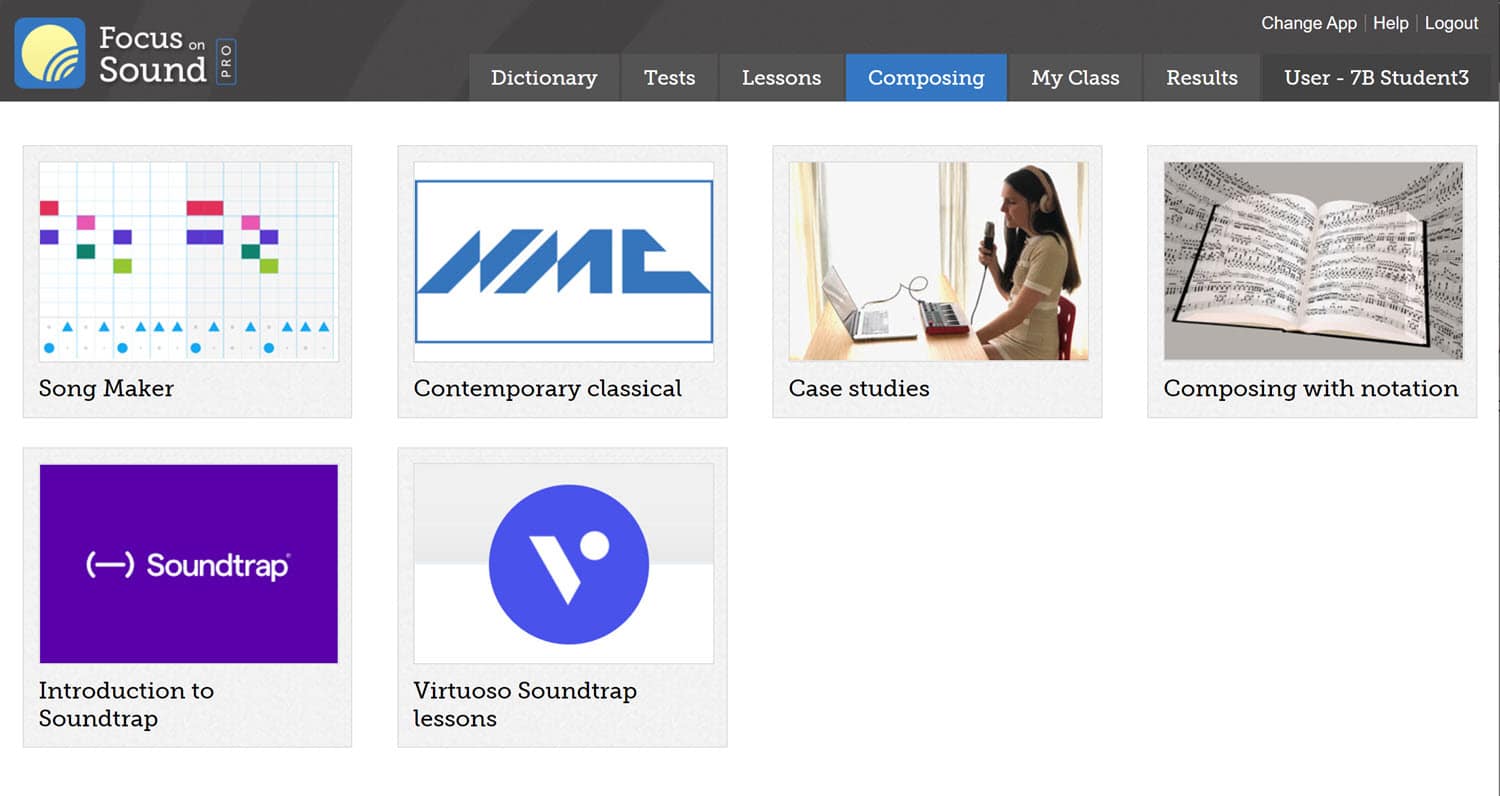Open the Case studies photo thumbnail
This screenshot has height=796, width=1500.
pyautogui.click(x=938, y=261)
